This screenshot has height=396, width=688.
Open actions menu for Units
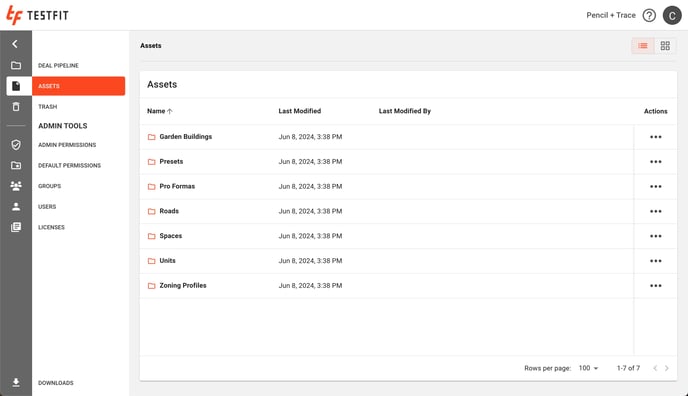pos(656,261)
